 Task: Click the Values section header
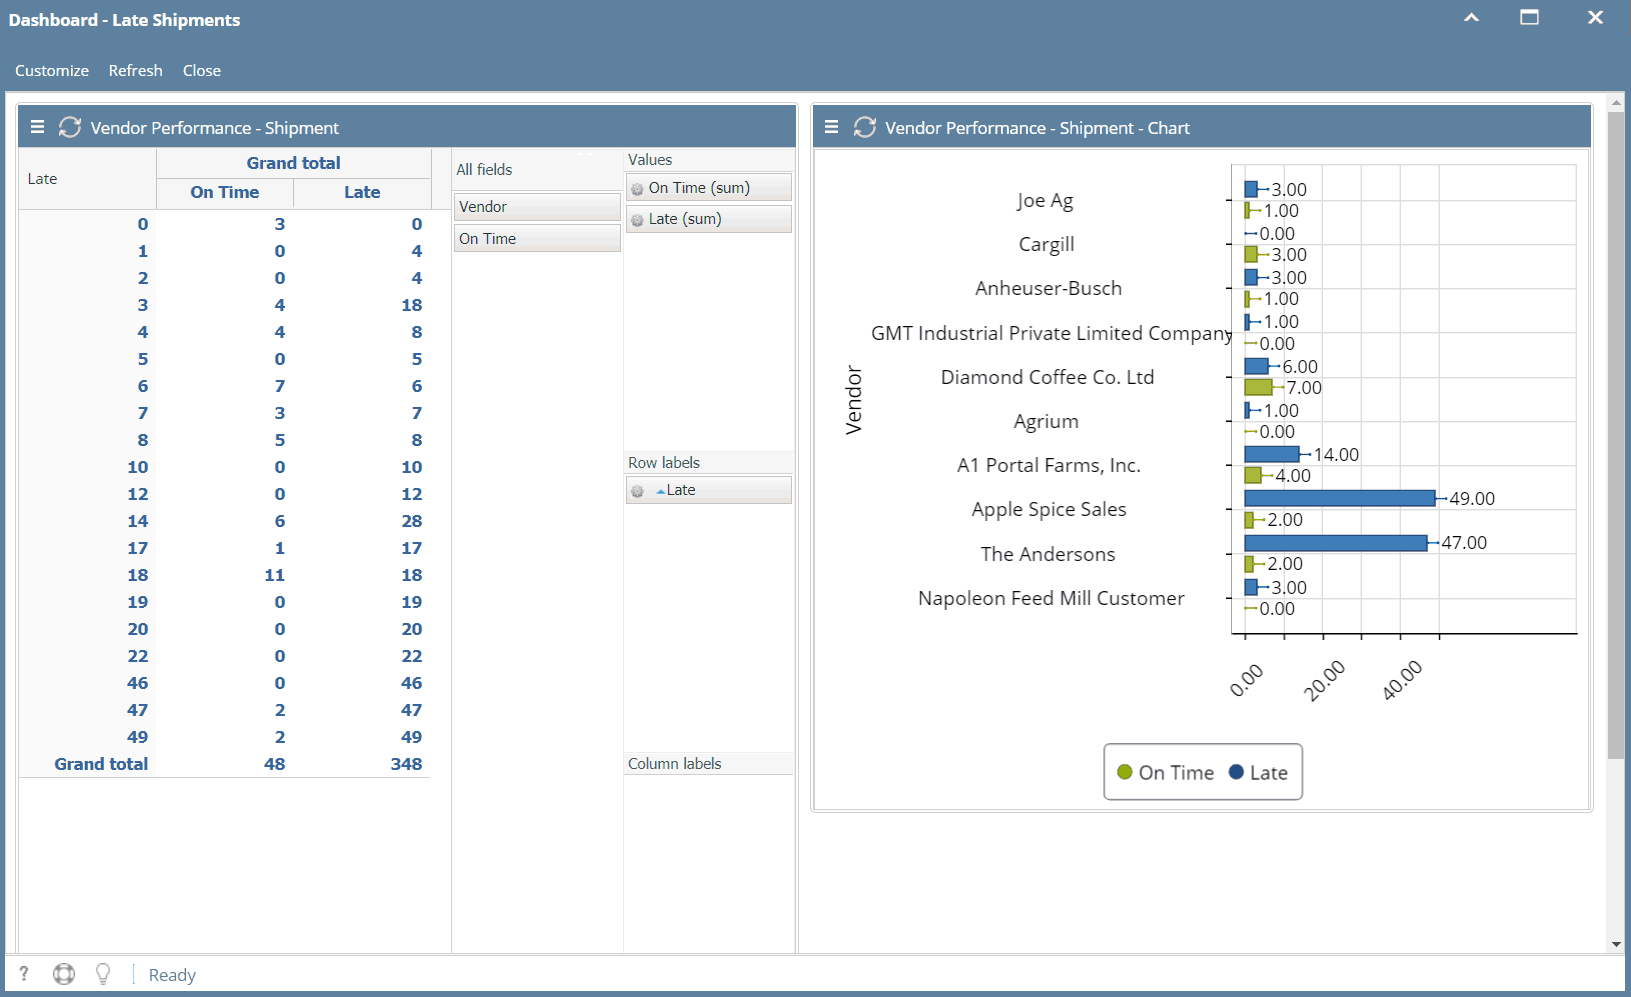pyautogui.click(x=709, y=160)
